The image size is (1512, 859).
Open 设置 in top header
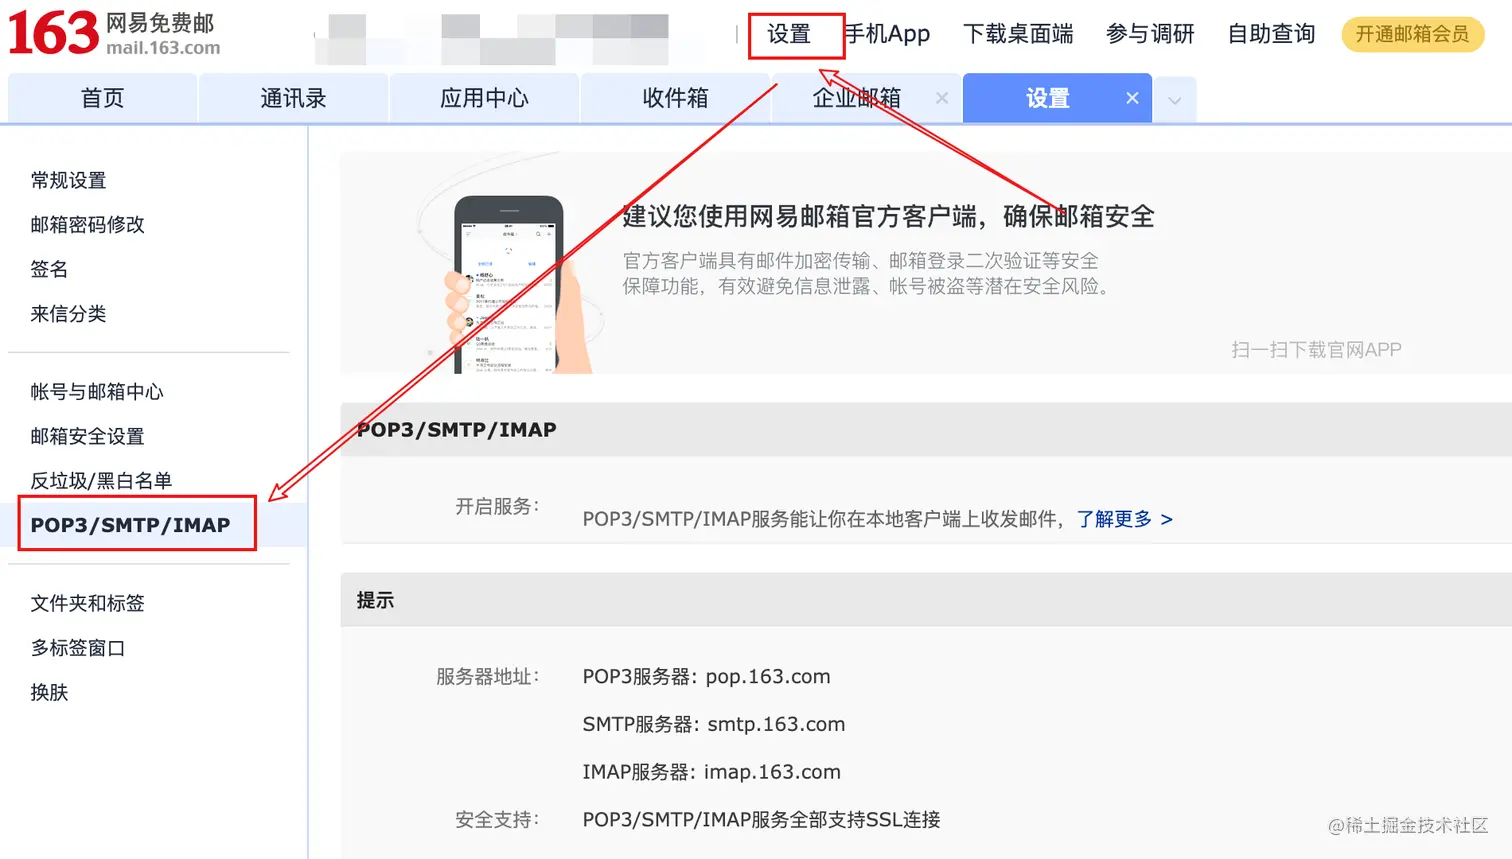tap(789, 34)
